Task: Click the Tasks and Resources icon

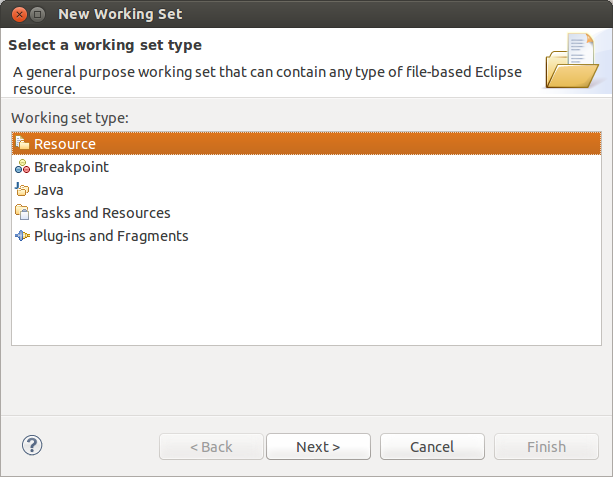Action: pyautogui.click(x=22, y=212)
